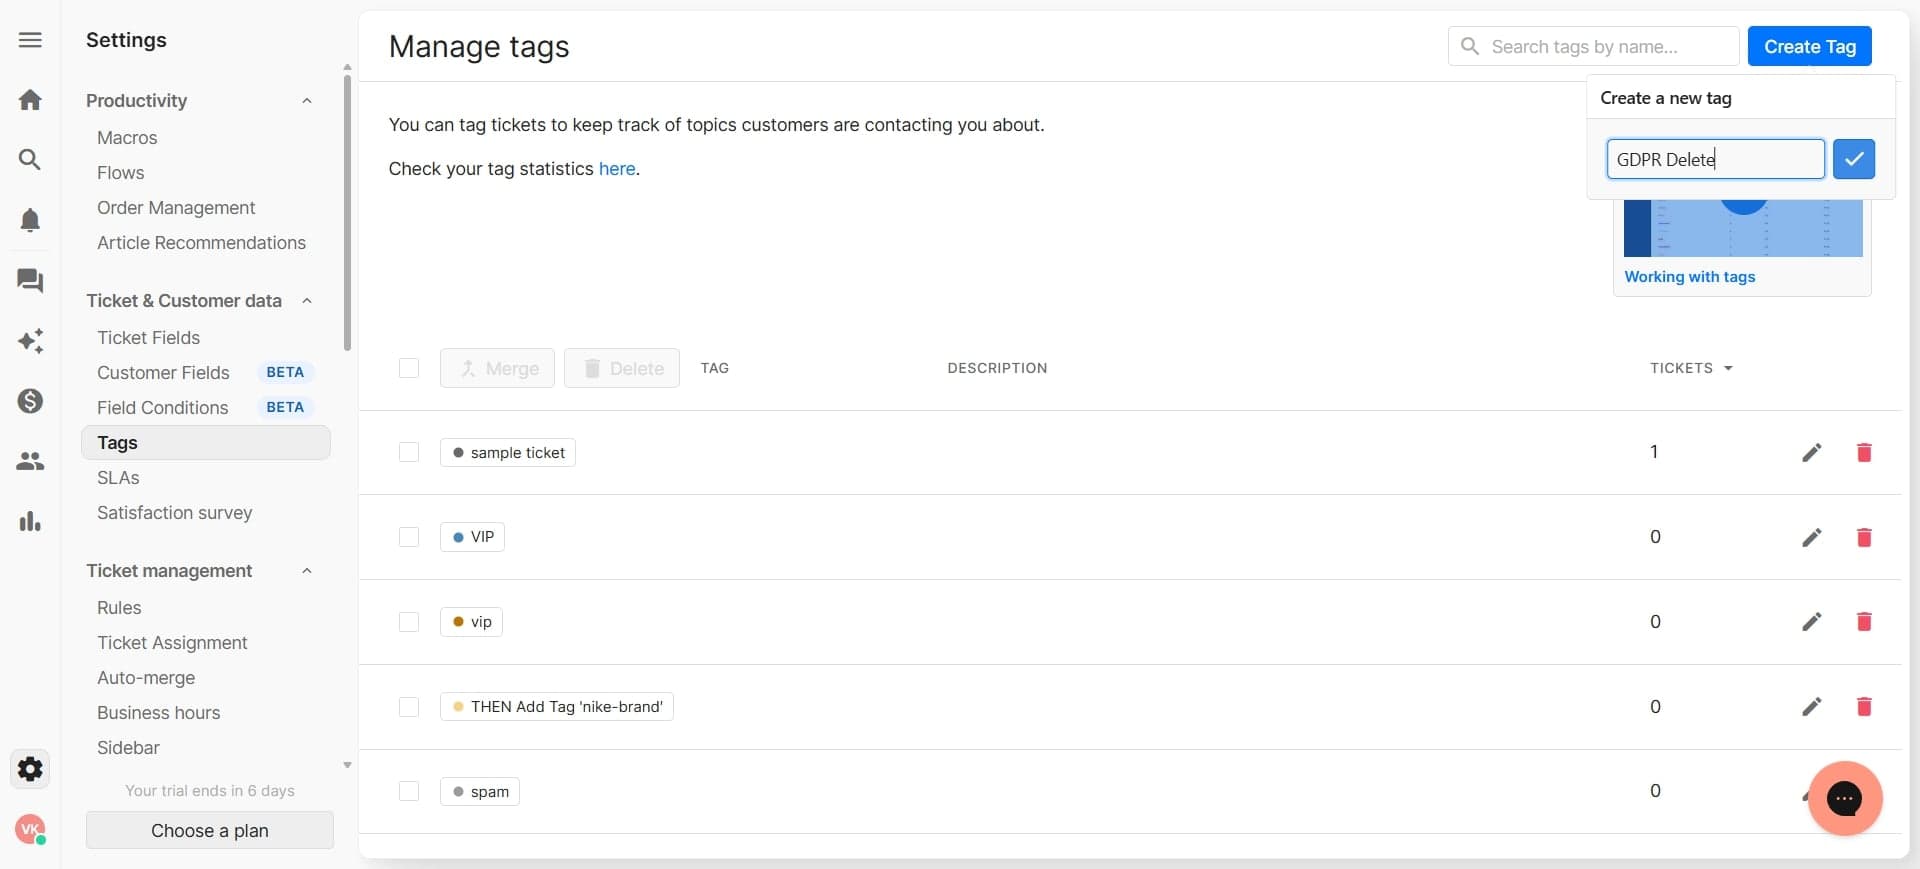Collapse the Productivity section
Image resolution: width=1920 pixels, height=869 pixels.
(x=307, y=101)
